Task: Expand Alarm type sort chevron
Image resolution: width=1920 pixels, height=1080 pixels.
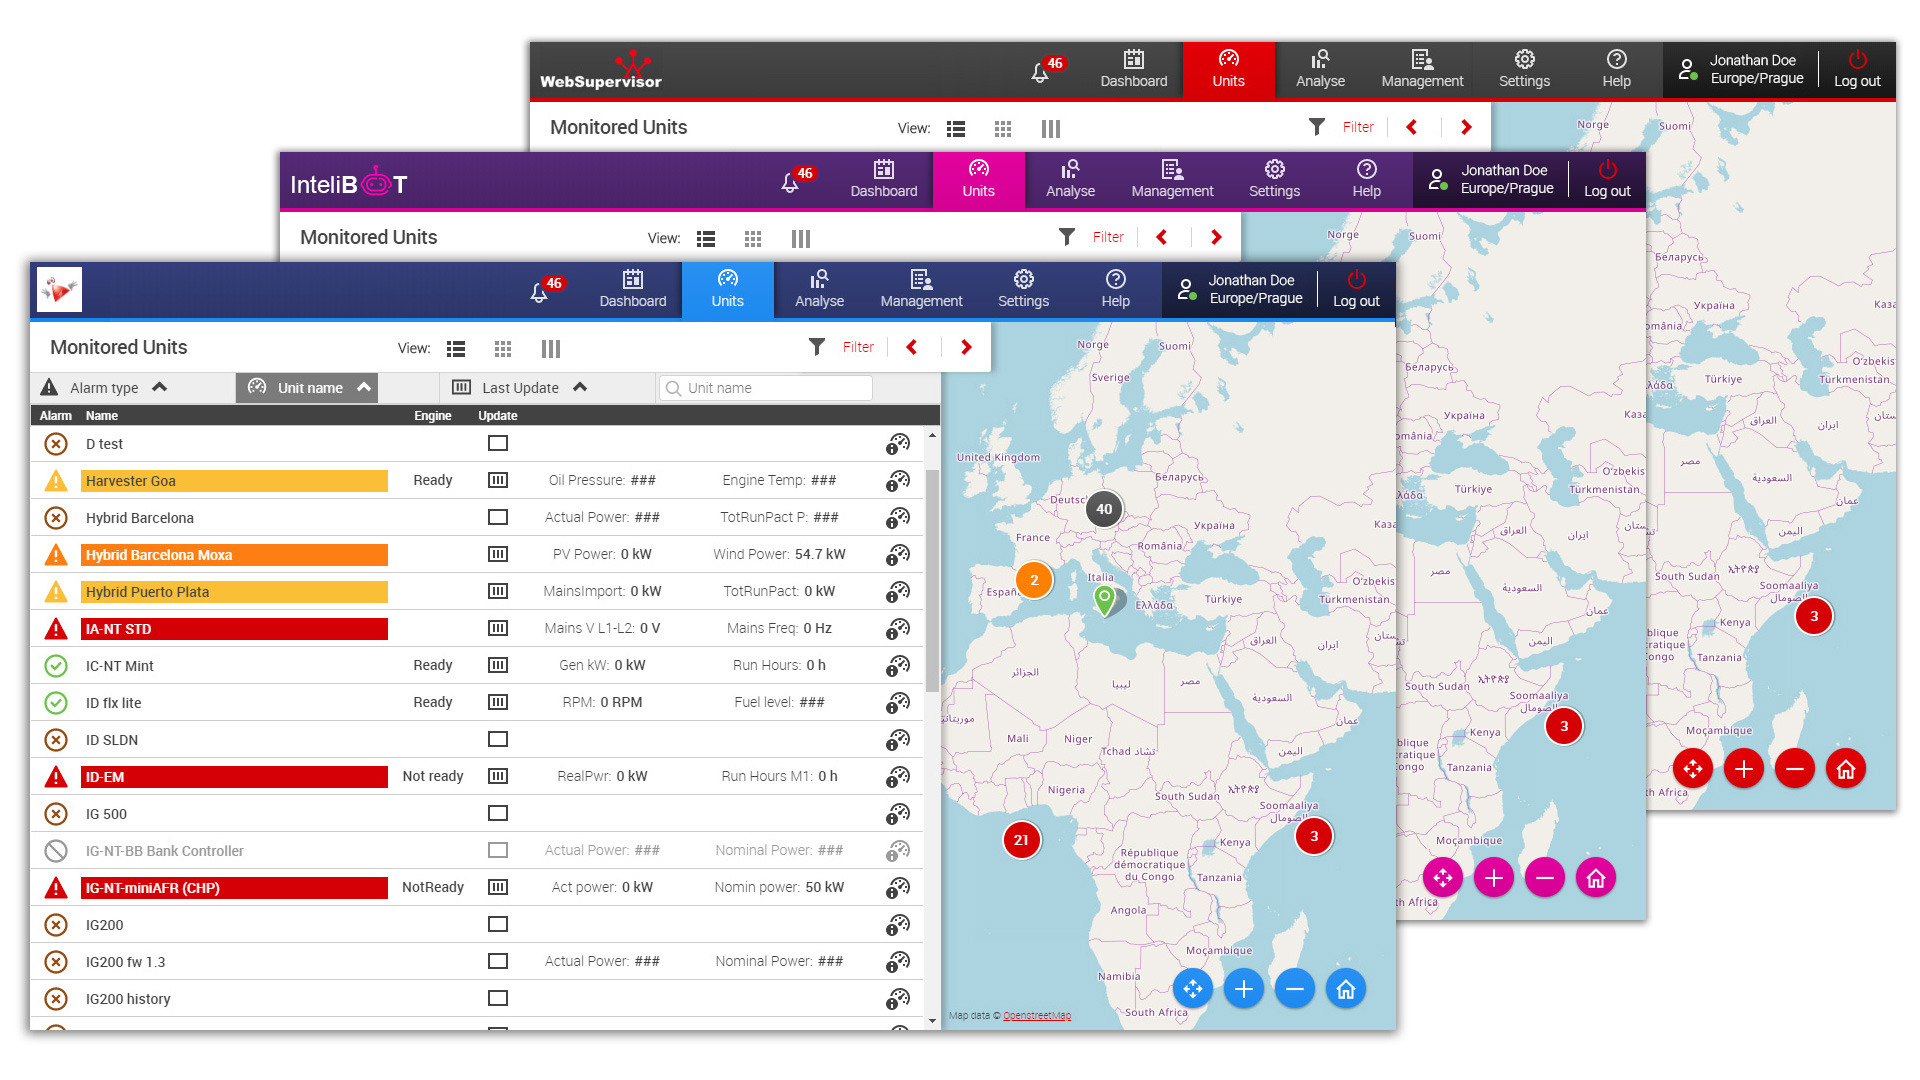Action: (x=160, y=387)
